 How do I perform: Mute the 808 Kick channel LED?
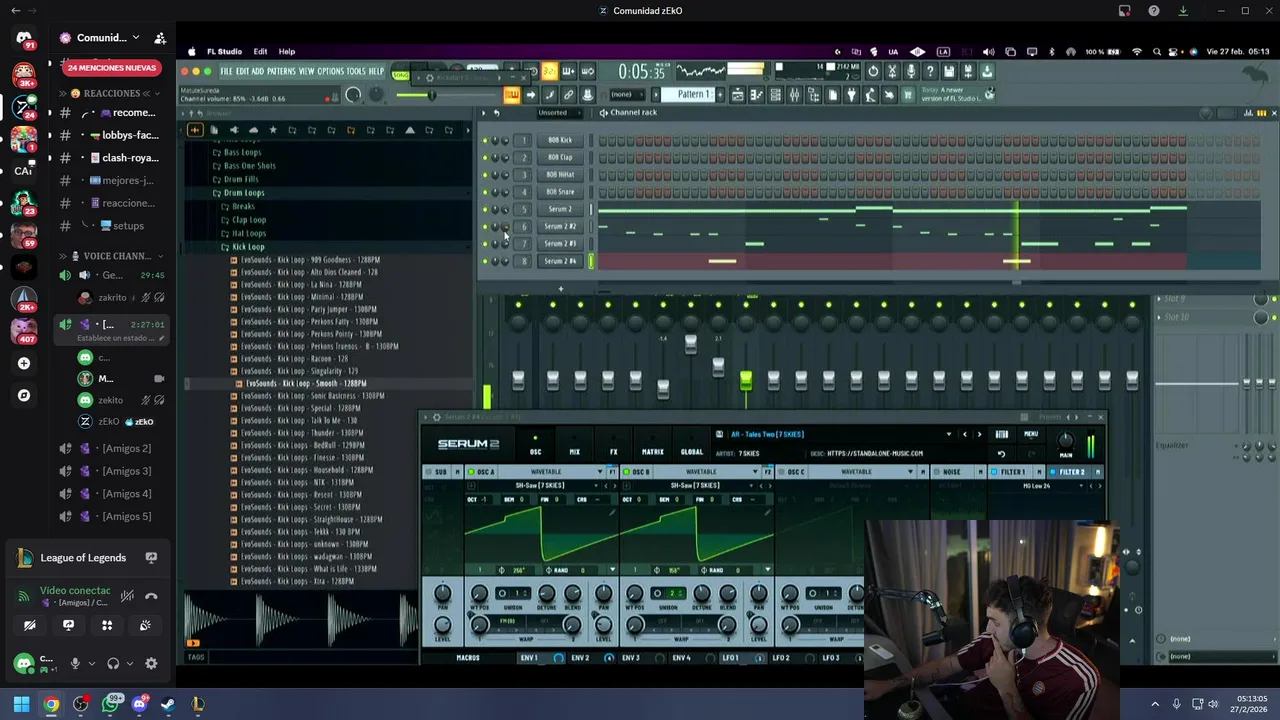point(485,141)
